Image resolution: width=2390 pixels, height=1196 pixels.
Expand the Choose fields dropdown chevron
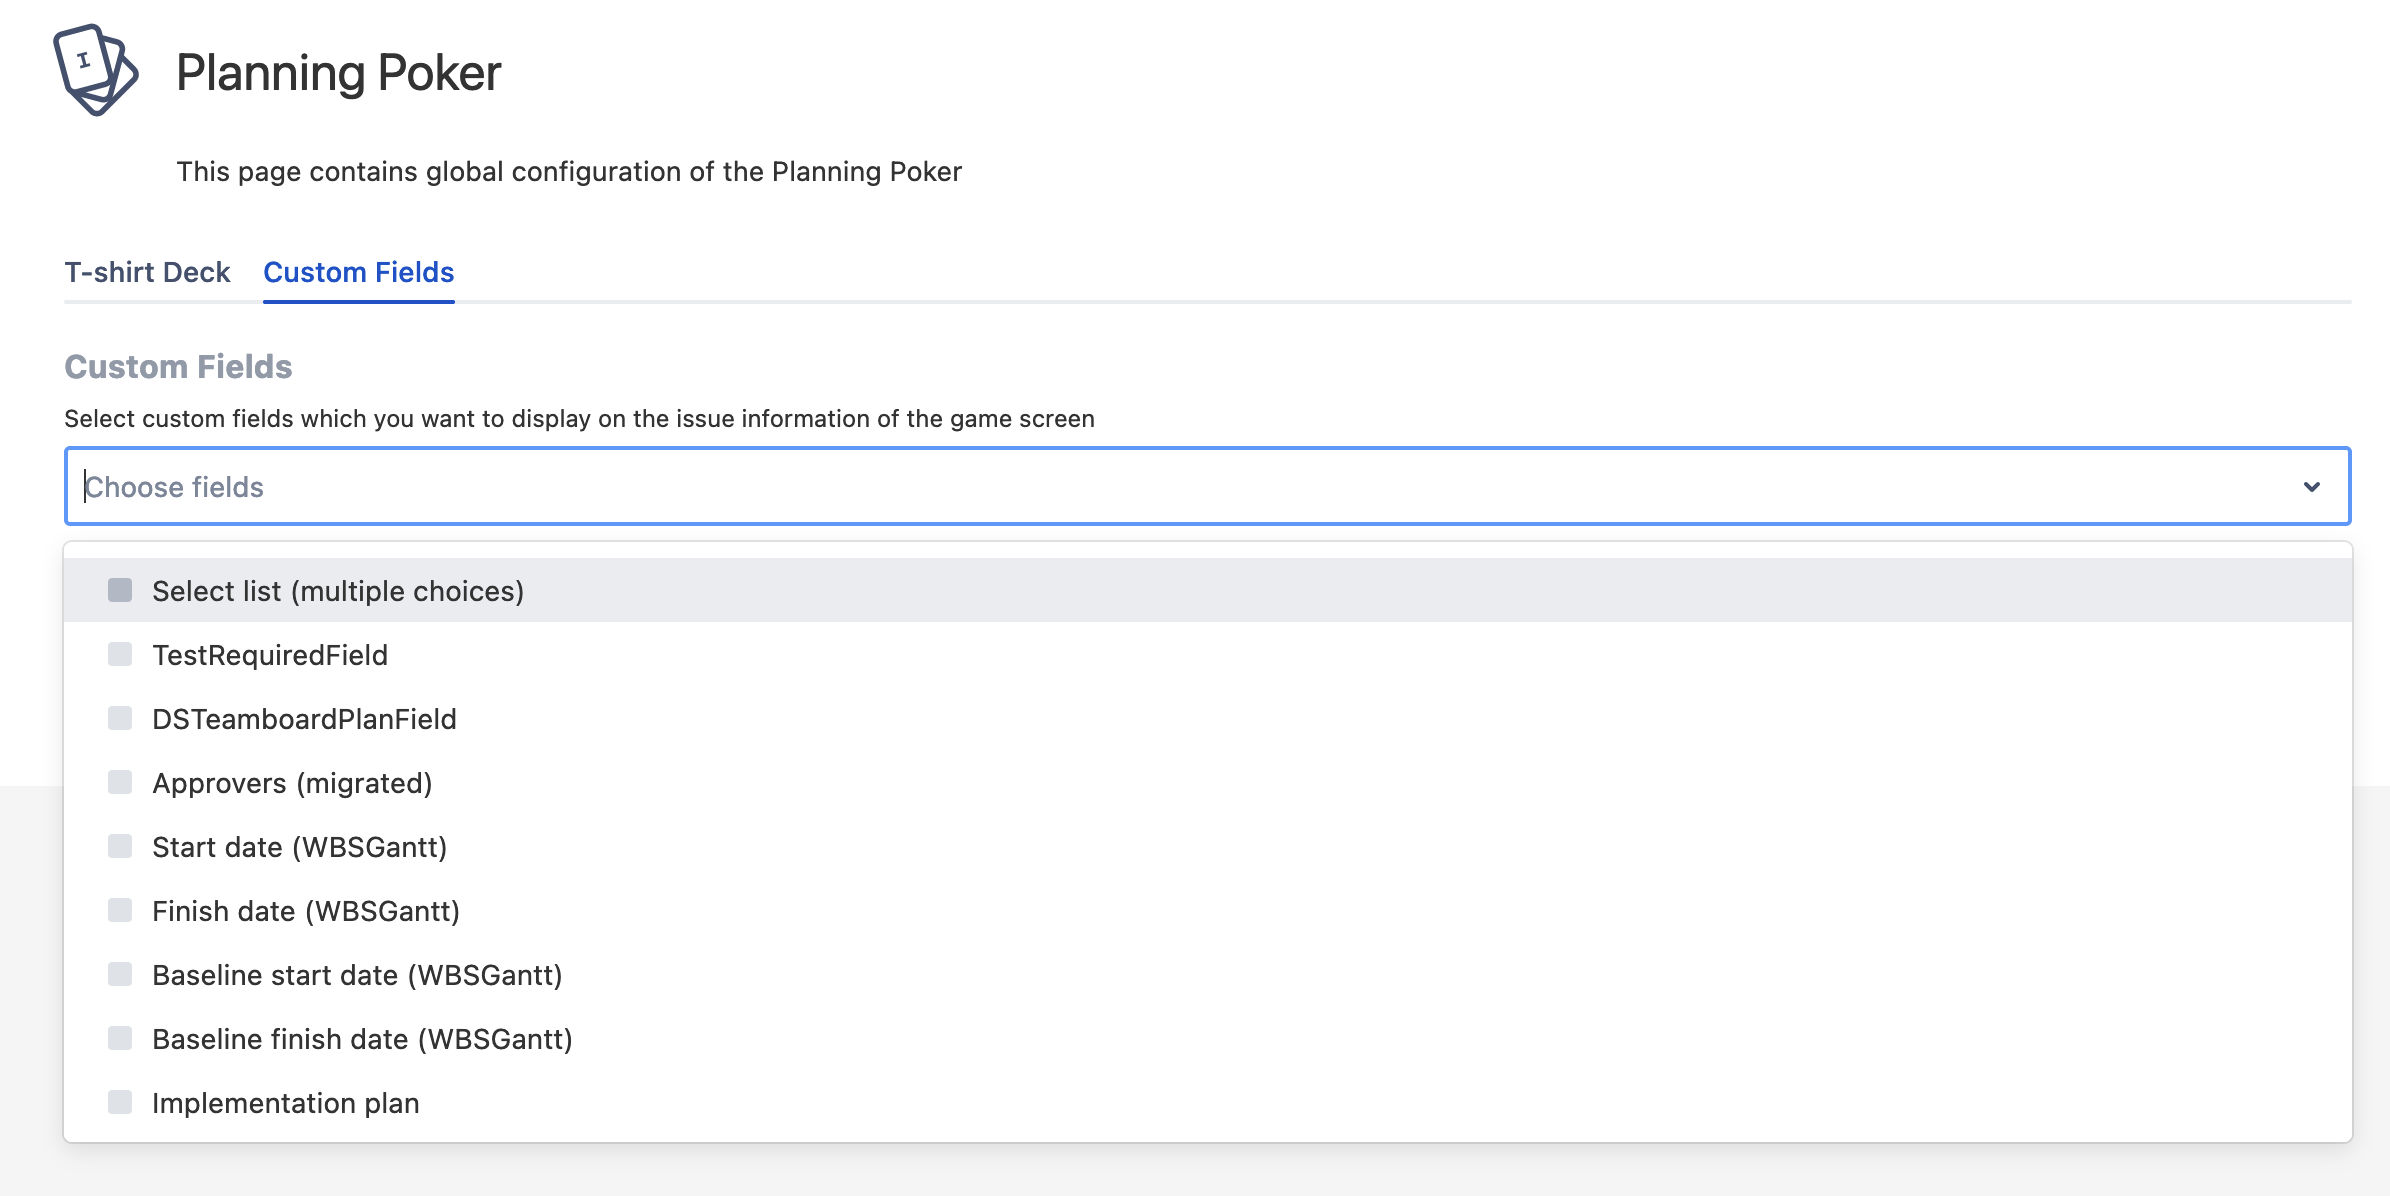[2311, 487]
